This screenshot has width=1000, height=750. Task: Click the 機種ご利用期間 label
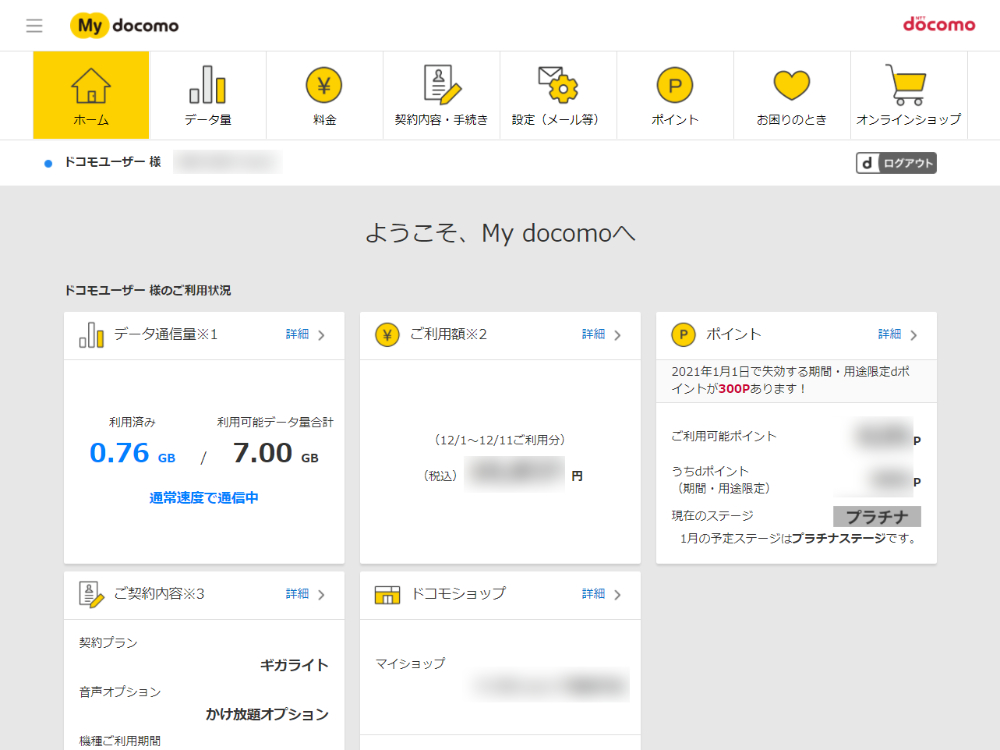(x=120, y=741)
